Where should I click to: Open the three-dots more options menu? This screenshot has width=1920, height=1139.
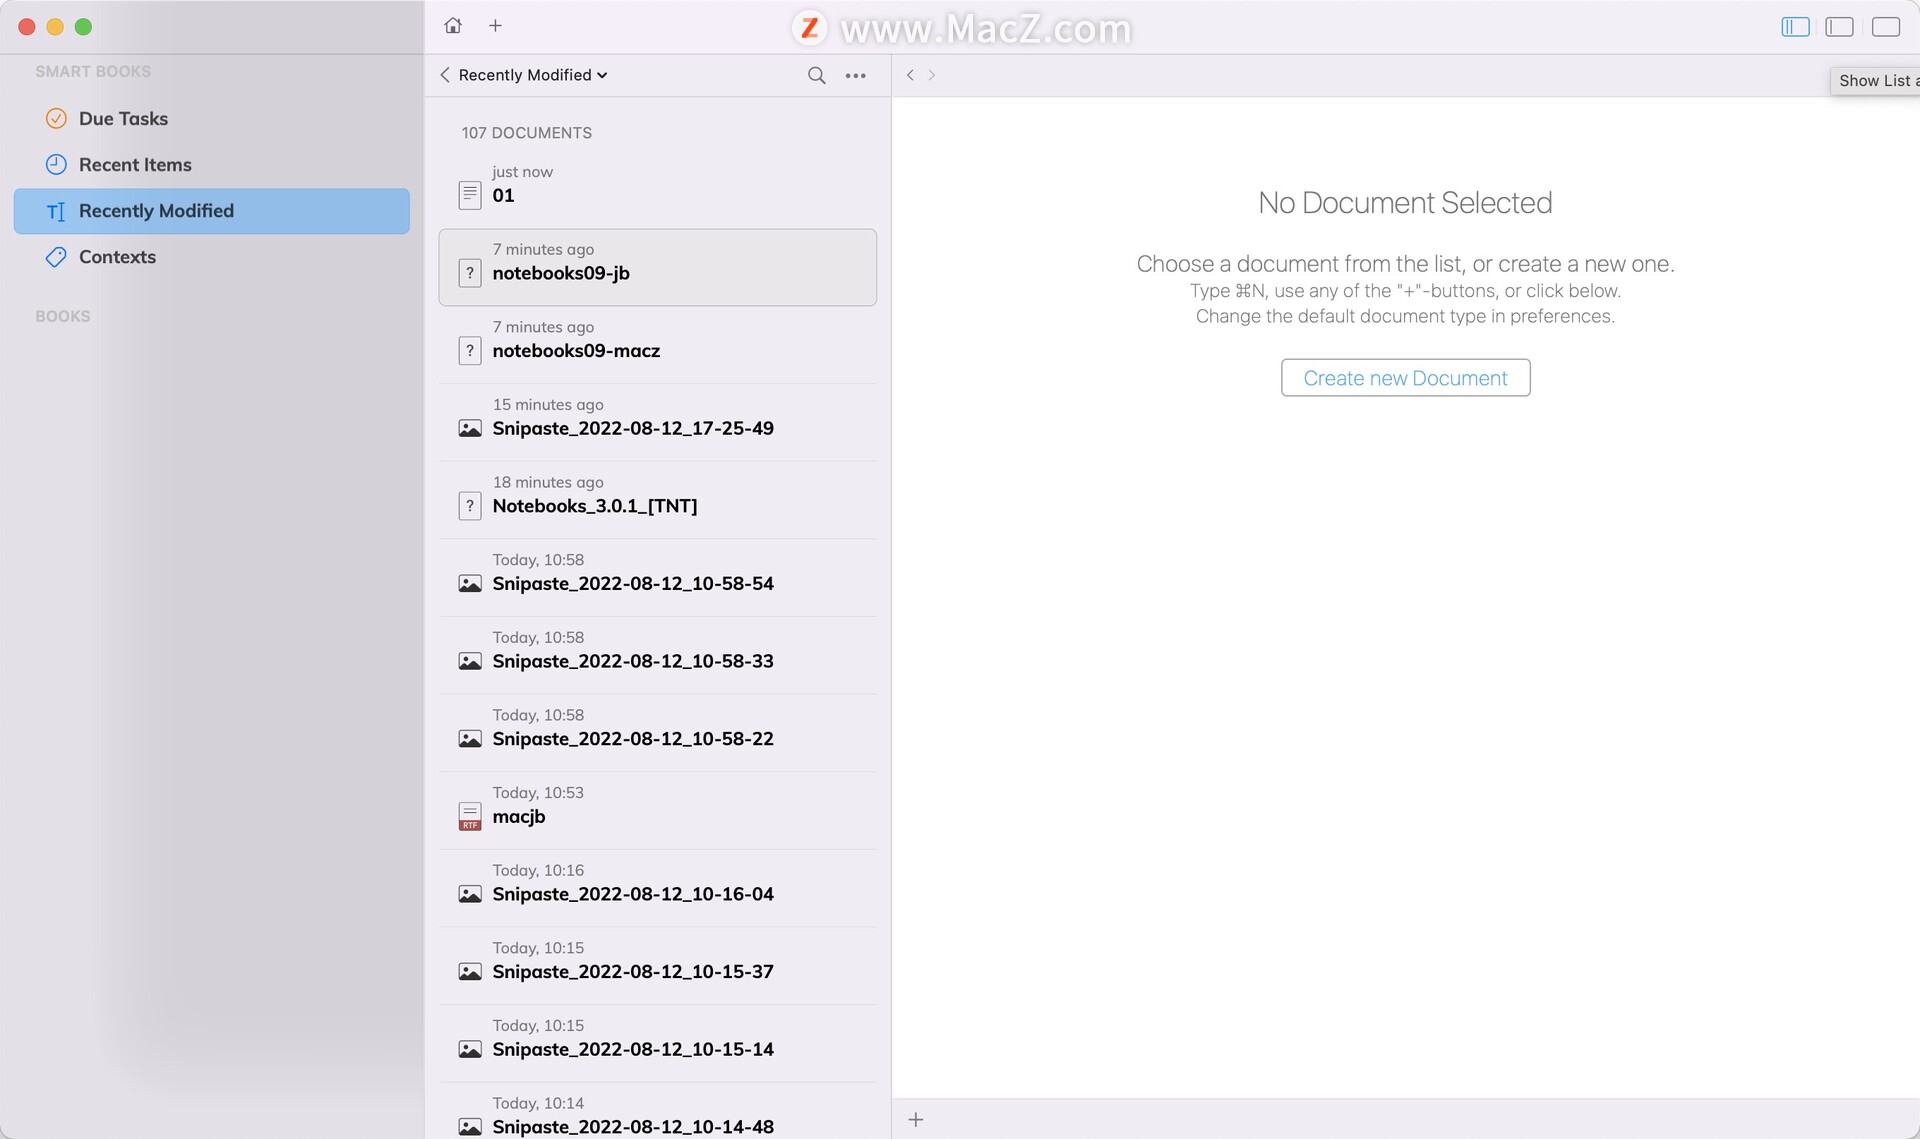click(855, 75)
